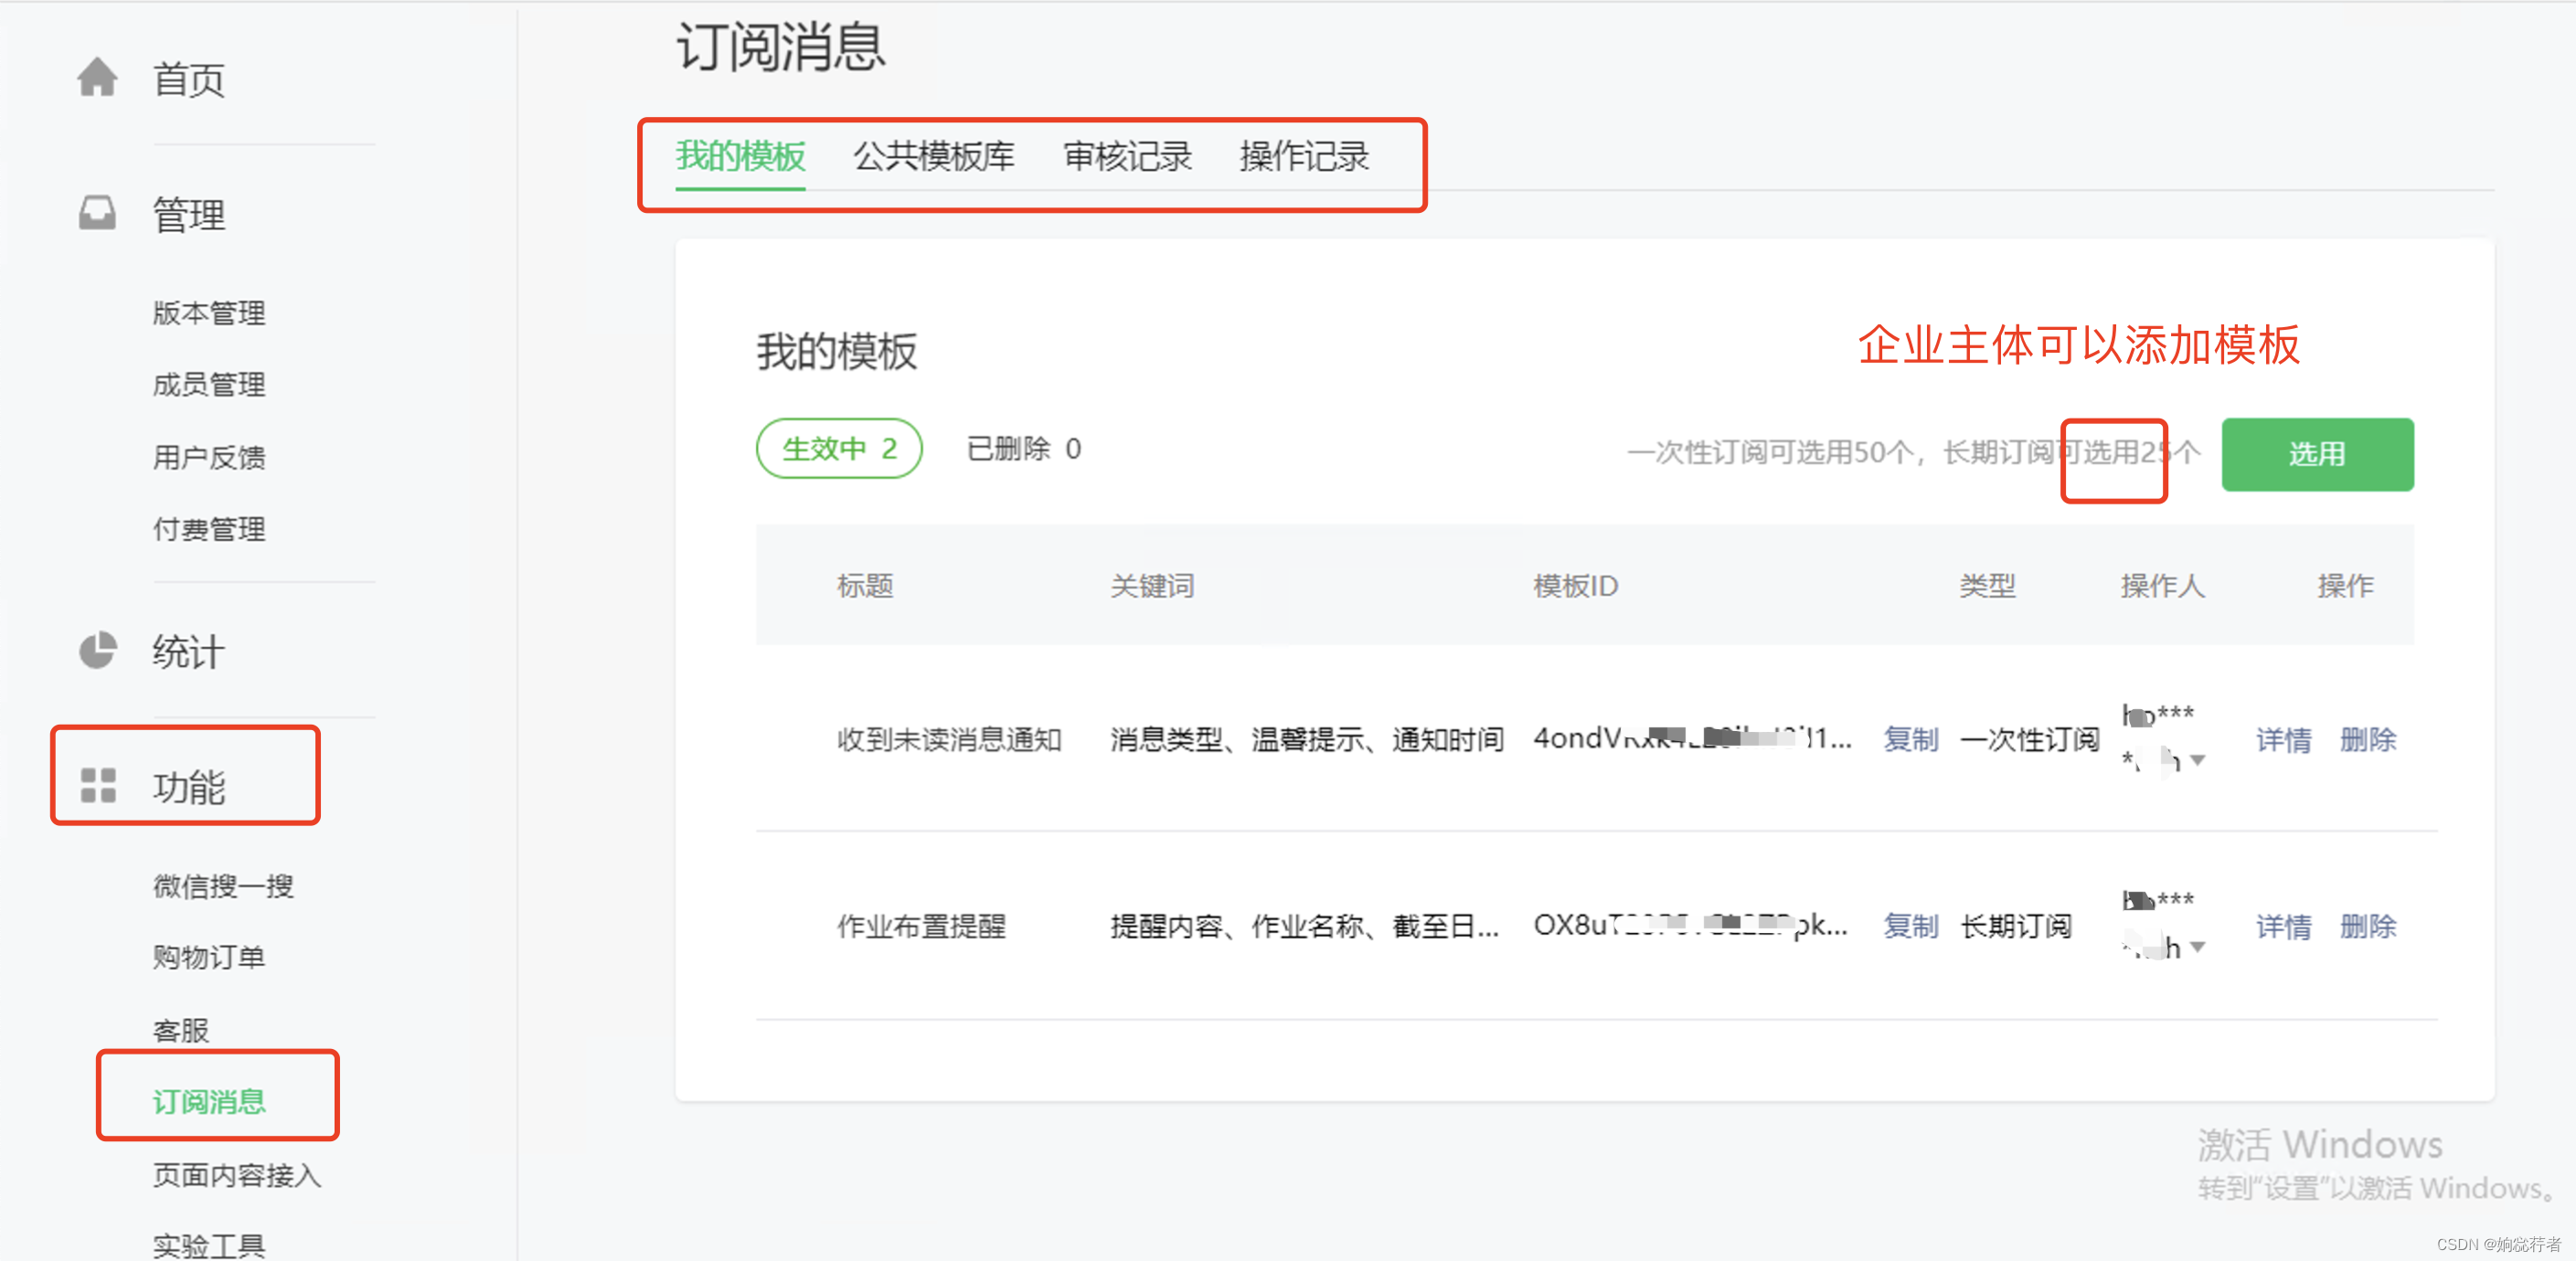Viewport: 2576px width, 1261px height.
Task: Go to 版本管理 in sidebar
Action: [209, 313]
